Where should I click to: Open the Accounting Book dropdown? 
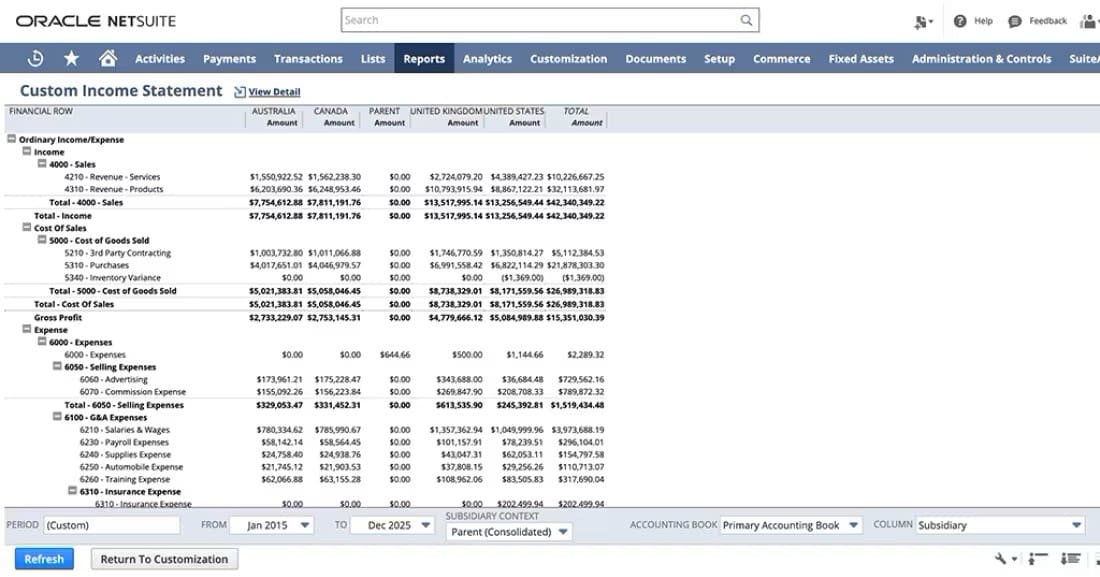pos(791,525)
